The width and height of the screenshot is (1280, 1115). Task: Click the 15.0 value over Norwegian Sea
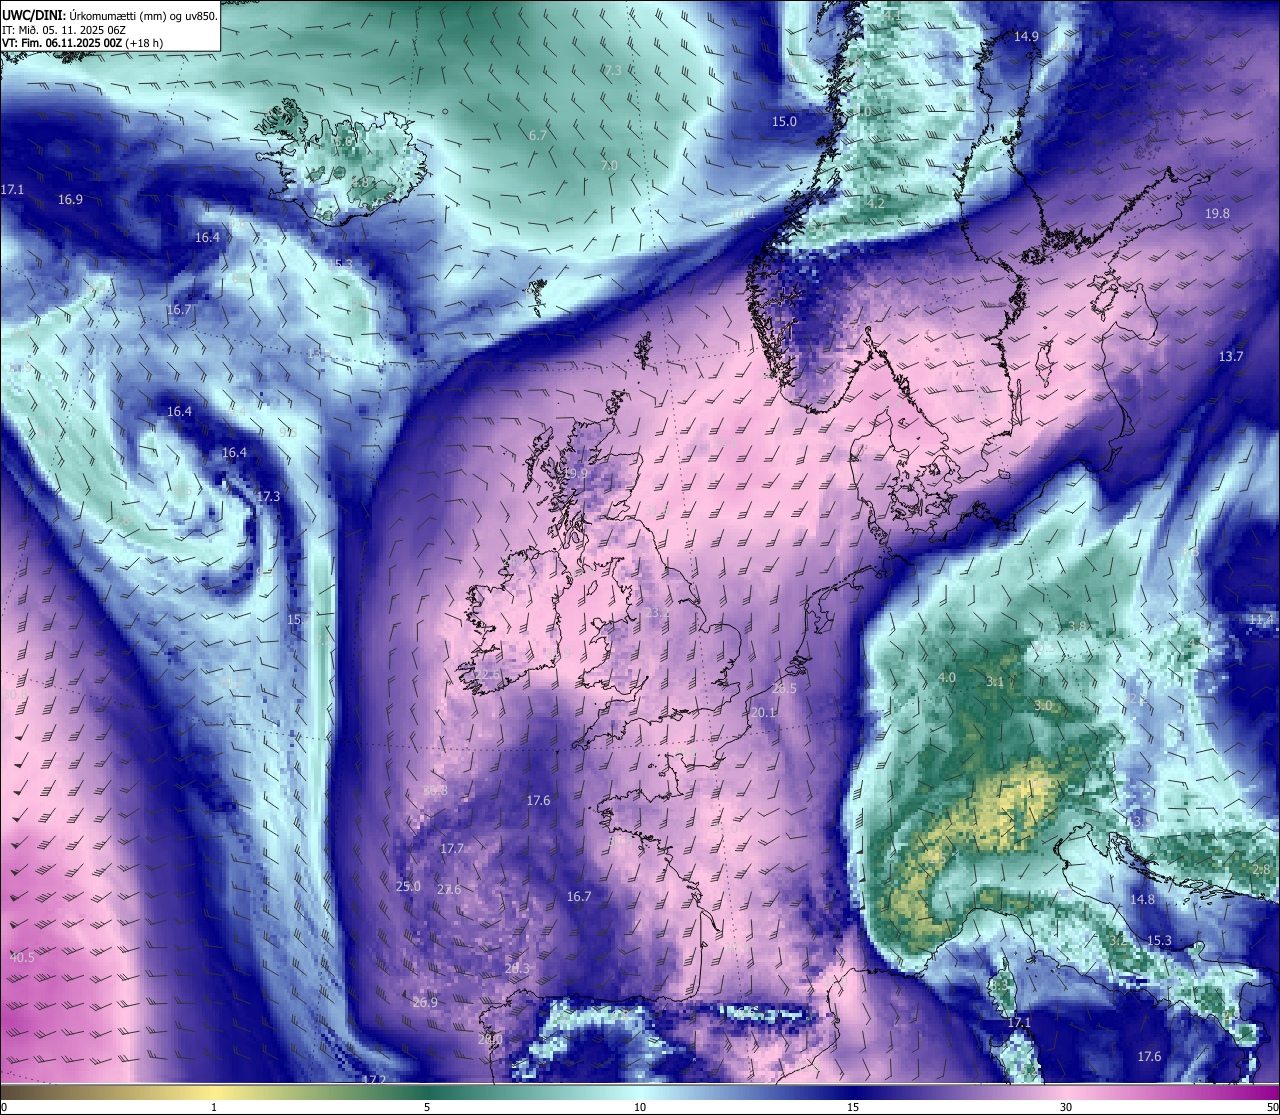point(784,122)
